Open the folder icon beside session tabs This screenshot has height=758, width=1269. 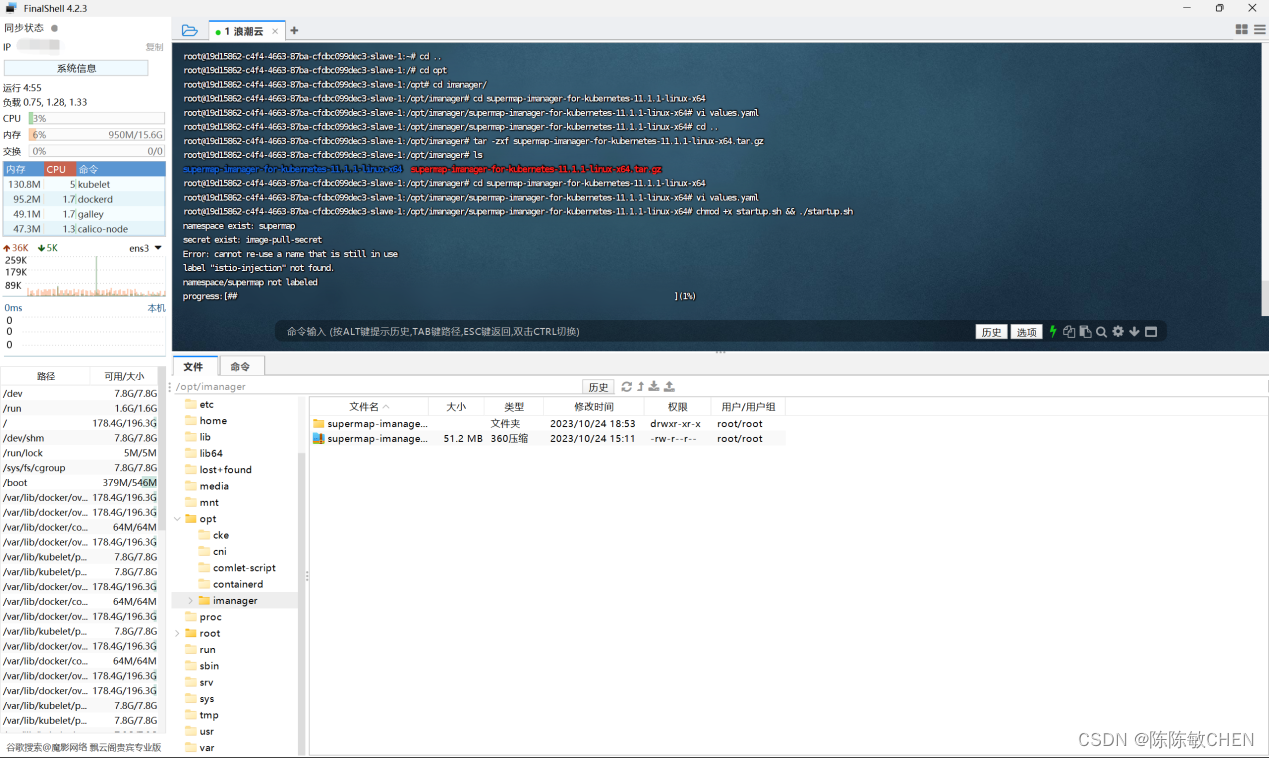(190, 31)
